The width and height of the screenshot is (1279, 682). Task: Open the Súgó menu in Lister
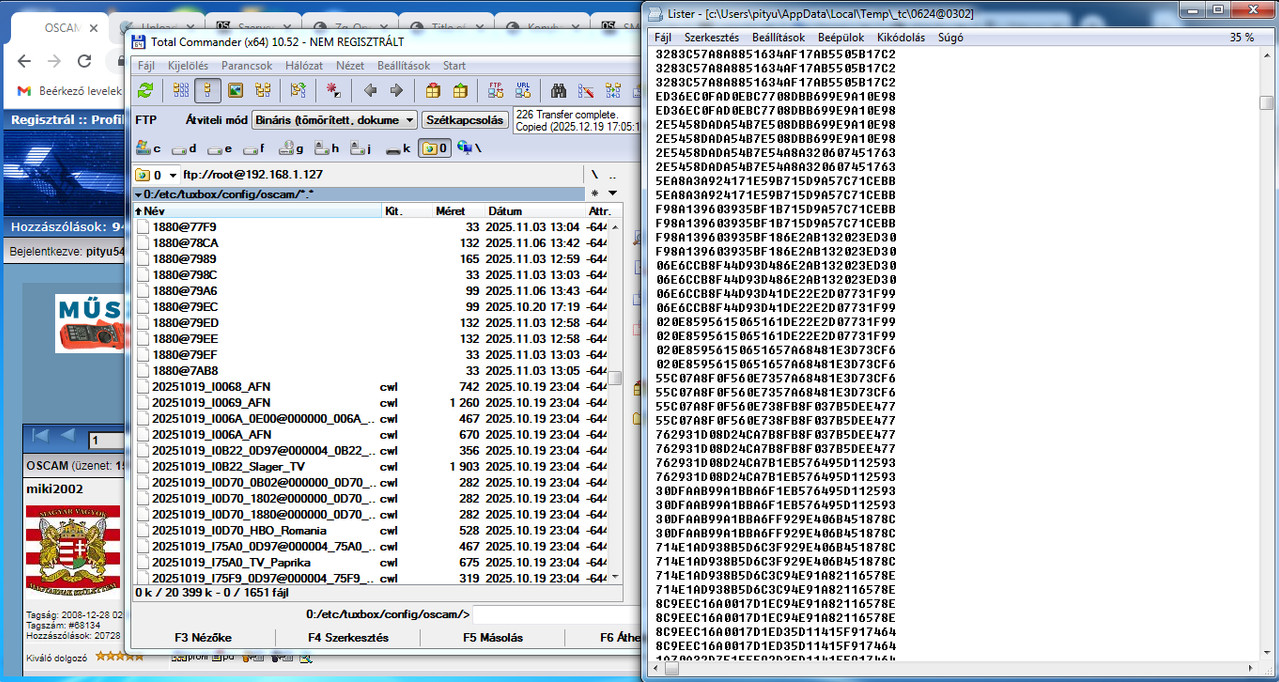(x=950, y=37)
